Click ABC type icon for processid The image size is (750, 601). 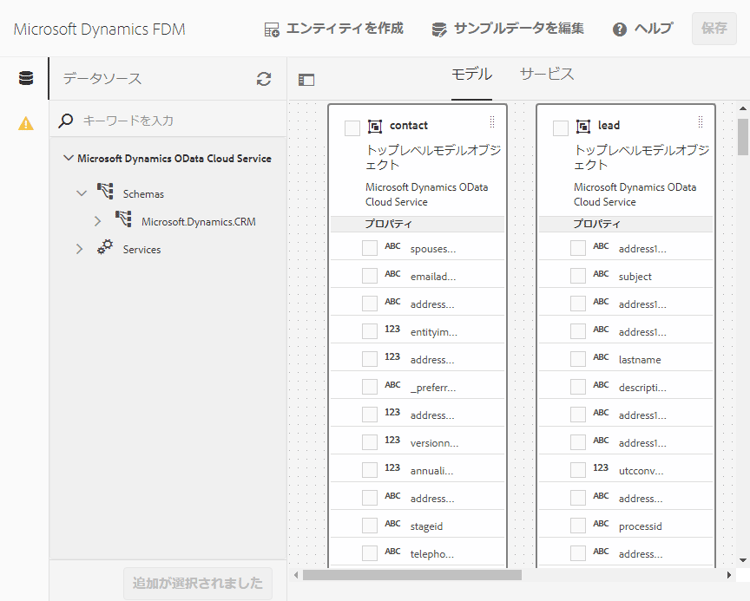tap(601, 523)
